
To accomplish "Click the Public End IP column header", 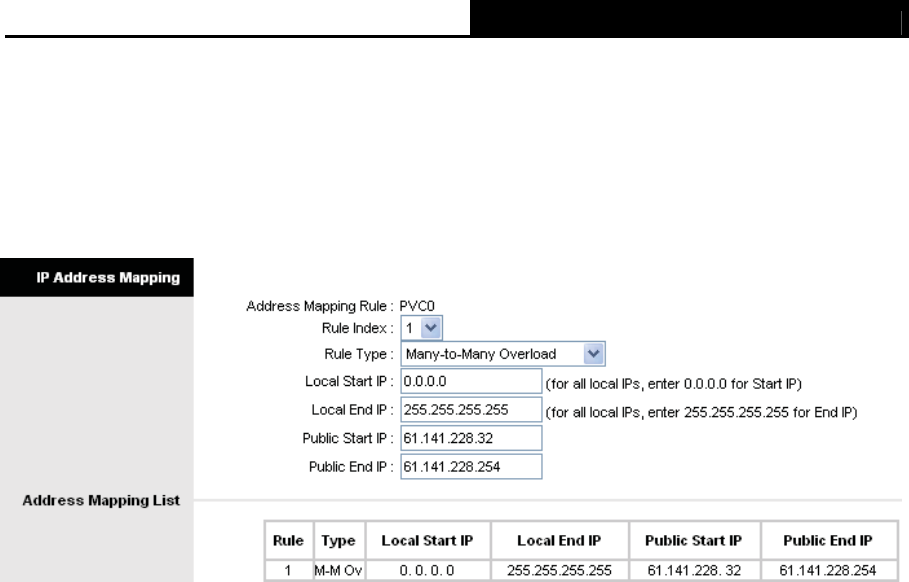I will [x=828, y=540].
